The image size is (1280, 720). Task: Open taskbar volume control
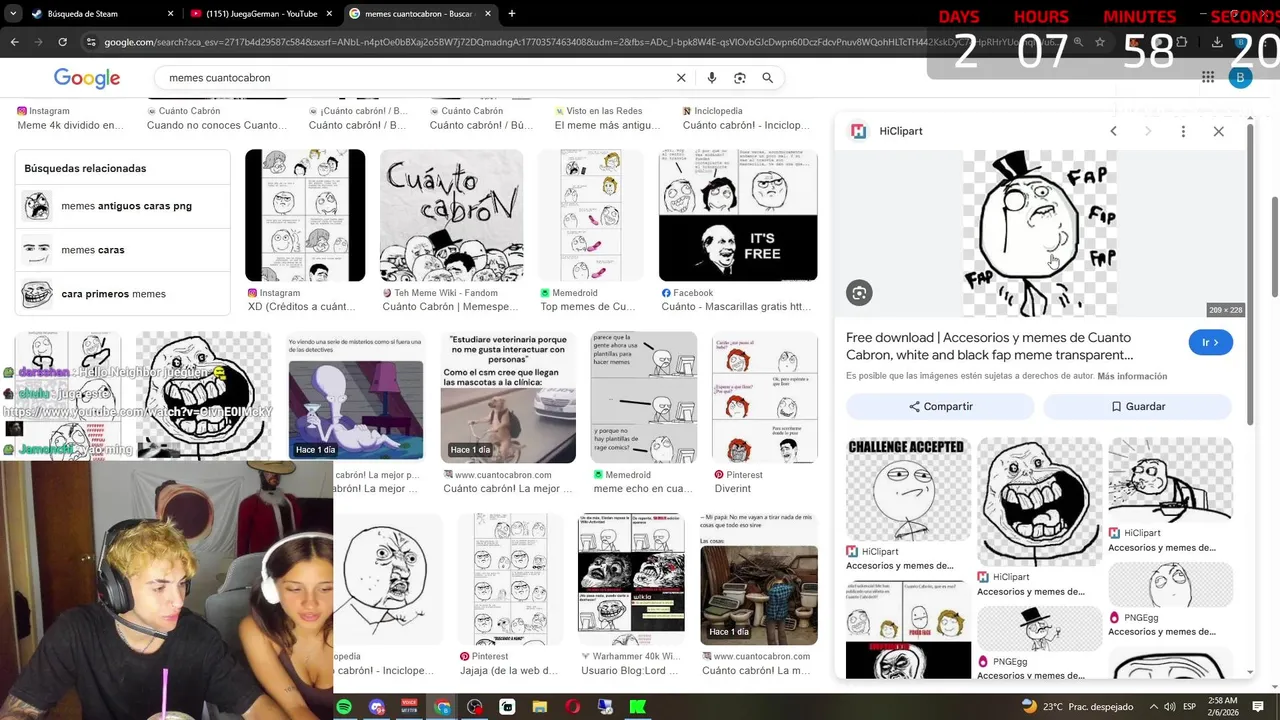point(1171,706)
